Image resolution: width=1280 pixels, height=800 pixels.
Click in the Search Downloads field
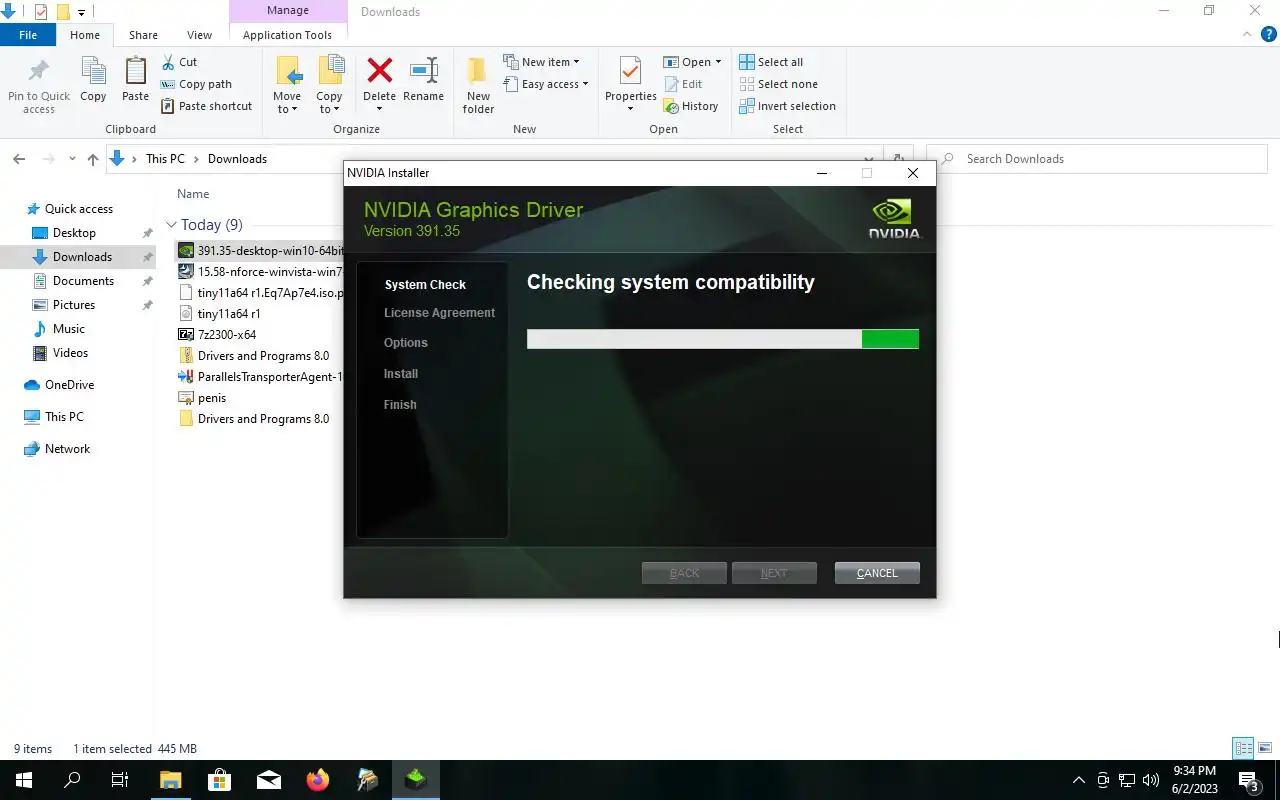coord(1097,159)
